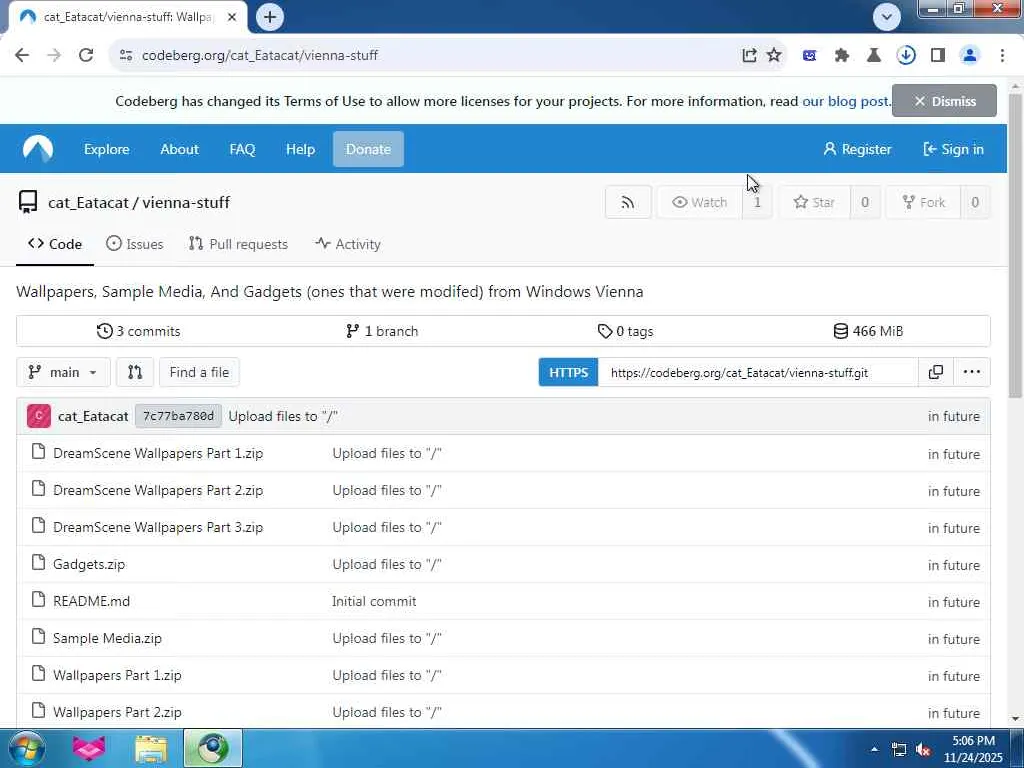
Task: Open the Pull requests tab
Action: [x=238, y=244]
